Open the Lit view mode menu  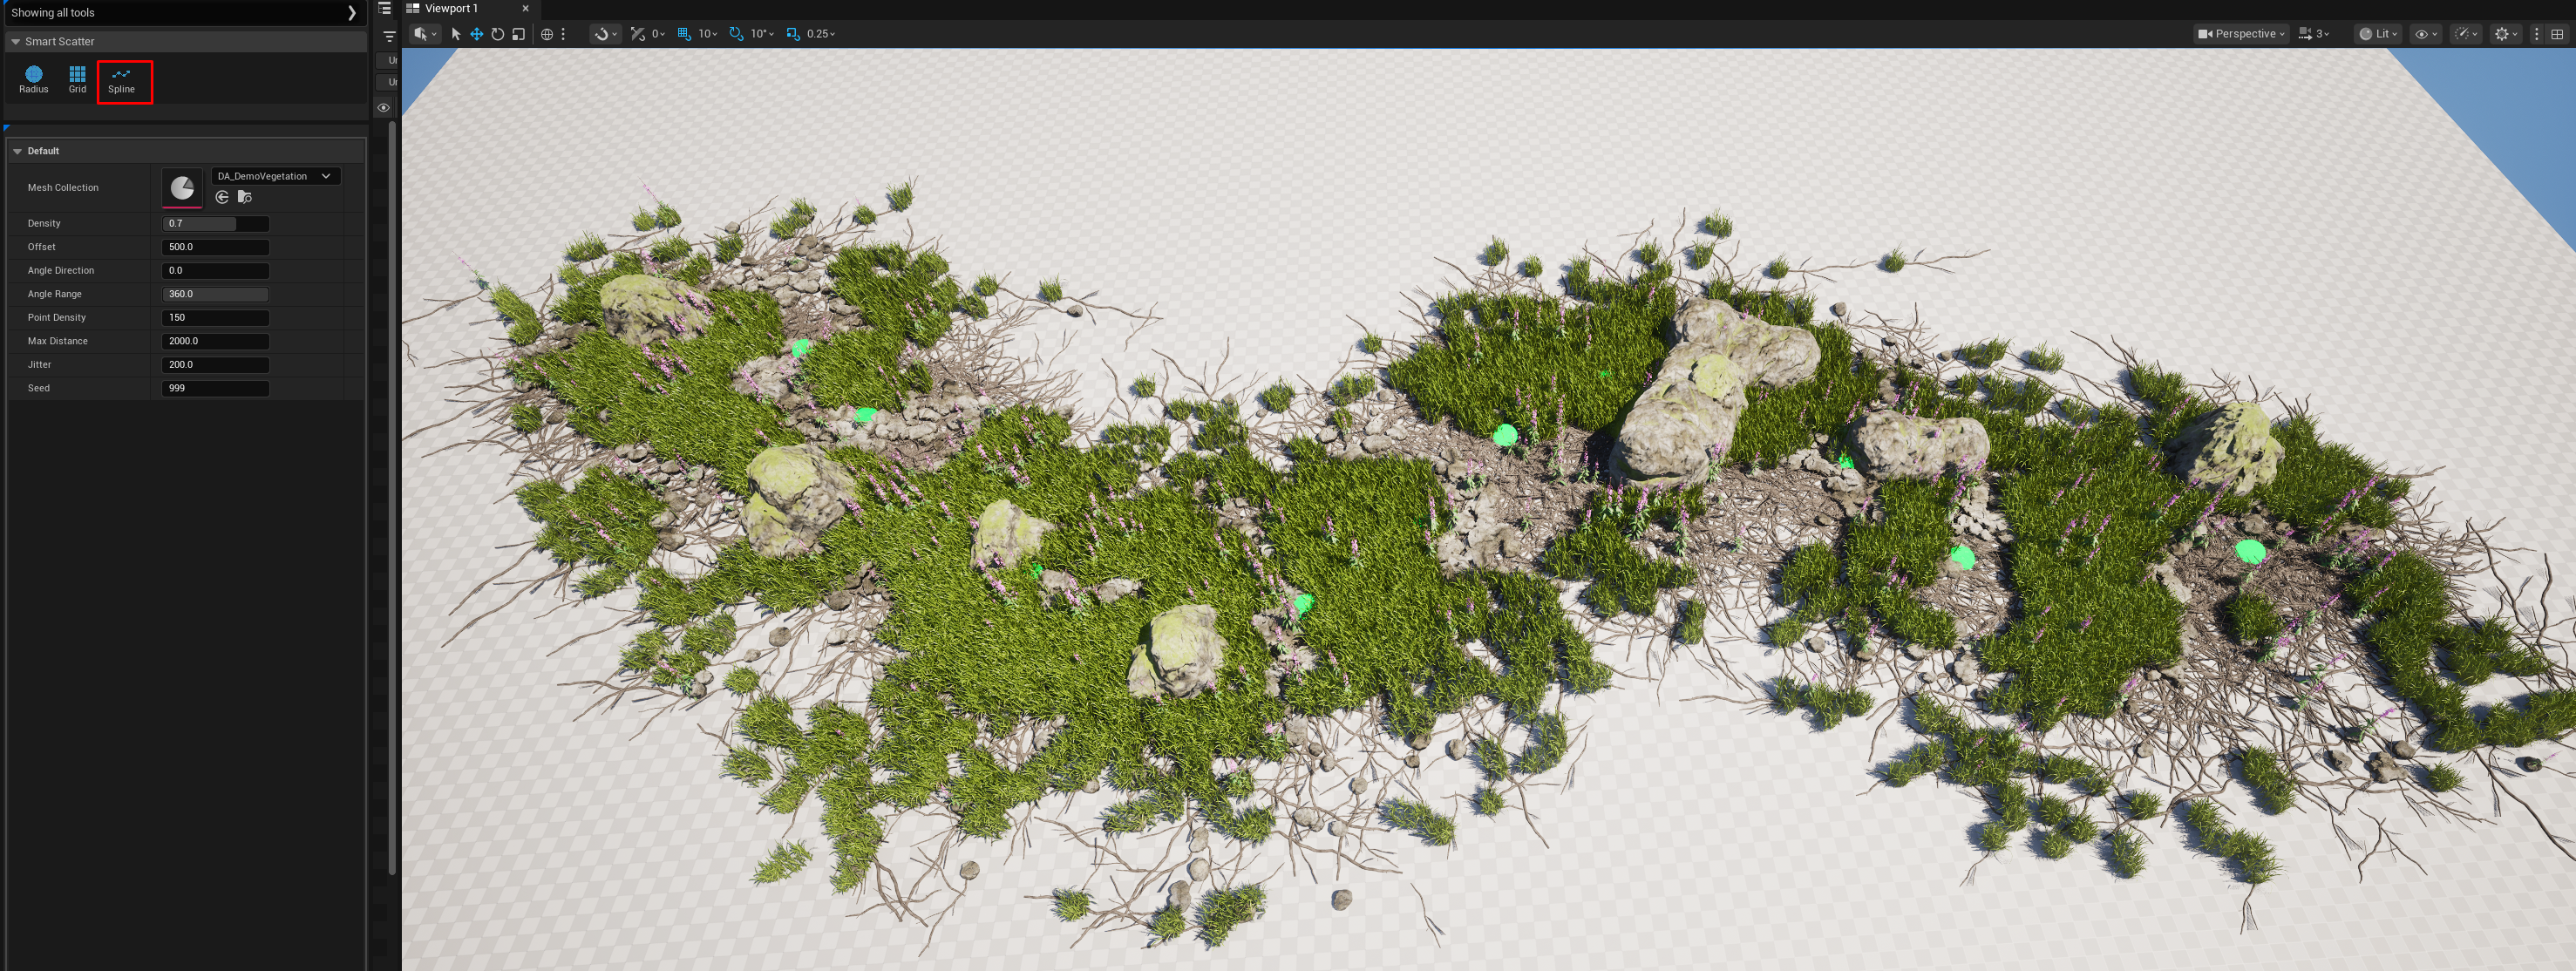[2378, 34]
